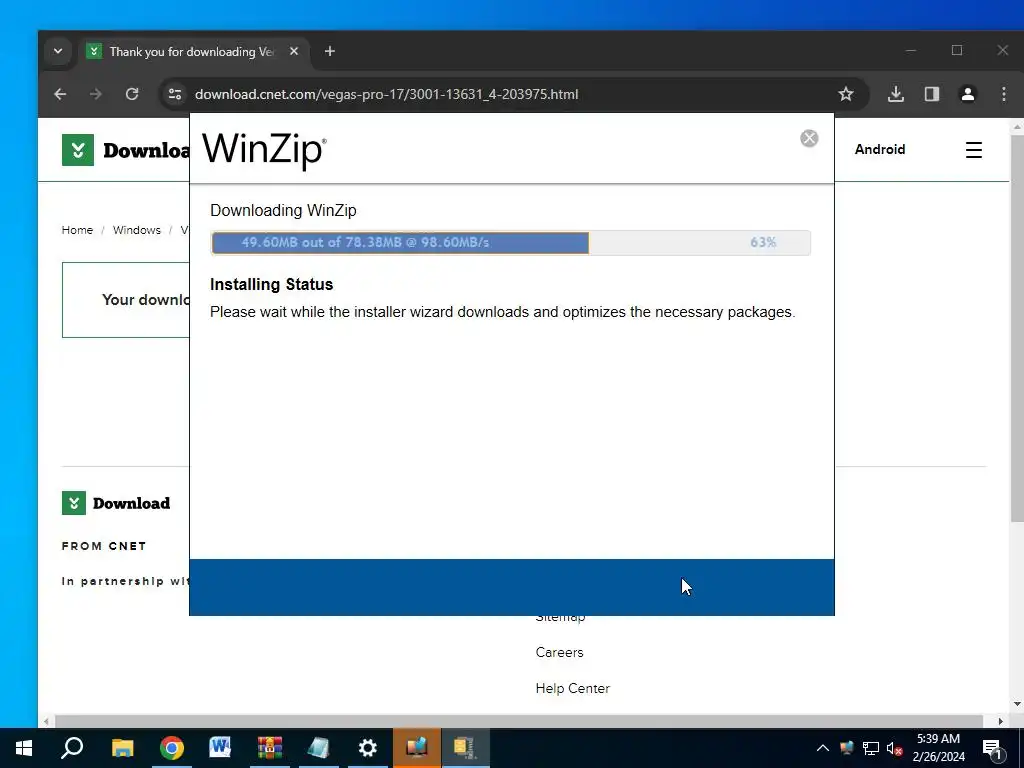Open the Windows Start menu
The height and width of the screenshot is (768, 1024).
24,748
